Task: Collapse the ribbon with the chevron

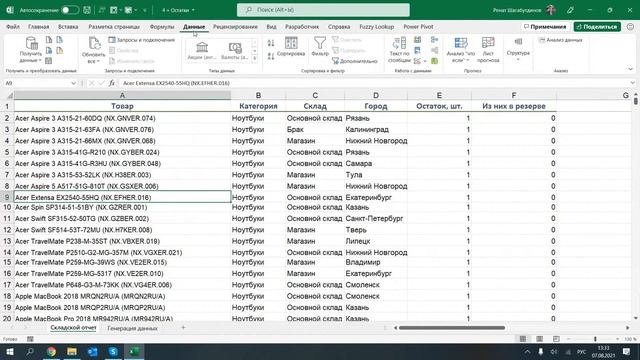Action: (x=630, y=69)
